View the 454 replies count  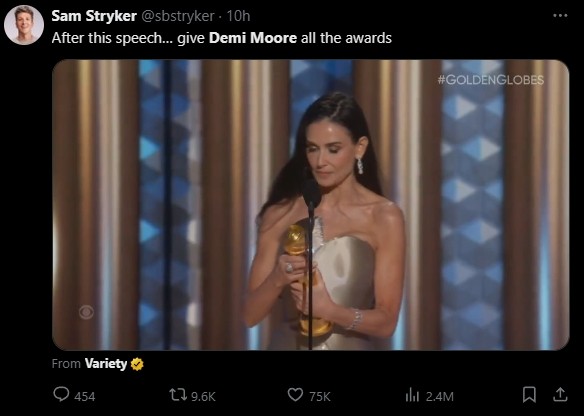coord(85,396)
